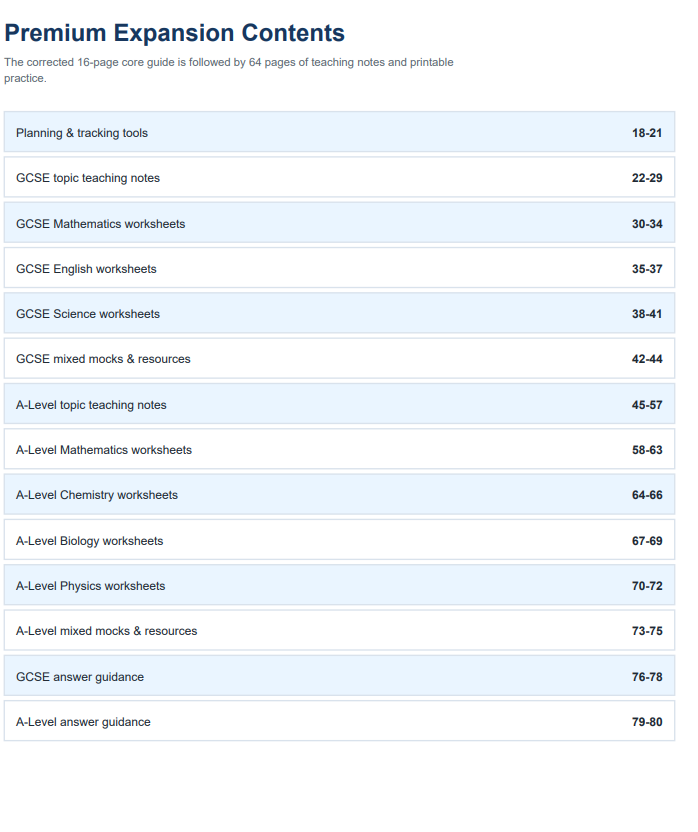Click page range '70-72'
Image resolution: width=698 pixels, height=832 pixels.
pos(647,586)
